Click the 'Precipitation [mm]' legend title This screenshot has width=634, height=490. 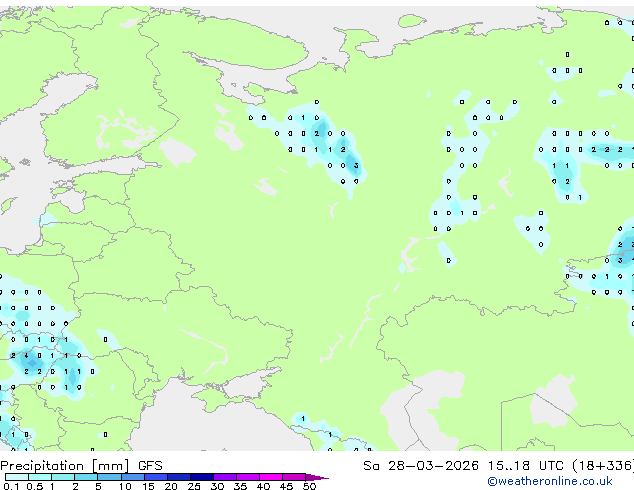pos(65,466)
